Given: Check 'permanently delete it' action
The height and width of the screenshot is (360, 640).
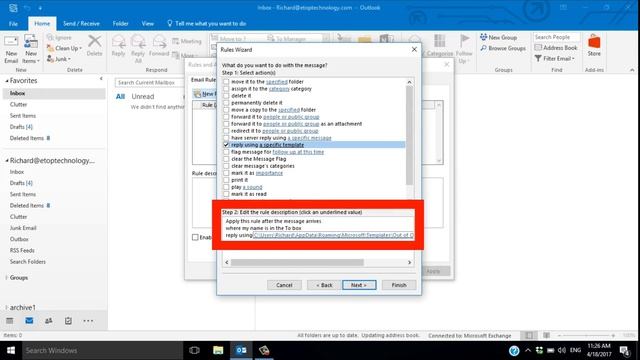Looking at the screenshot, I should click(226, 102).
